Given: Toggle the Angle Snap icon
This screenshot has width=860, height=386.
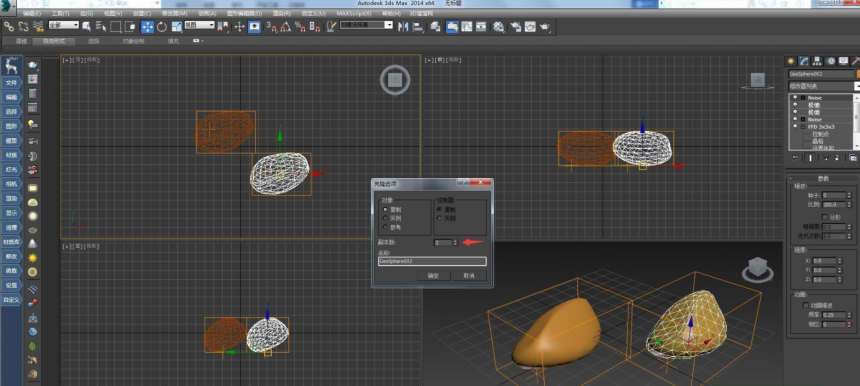Looking at the screenshot, I should click(286, 26).
